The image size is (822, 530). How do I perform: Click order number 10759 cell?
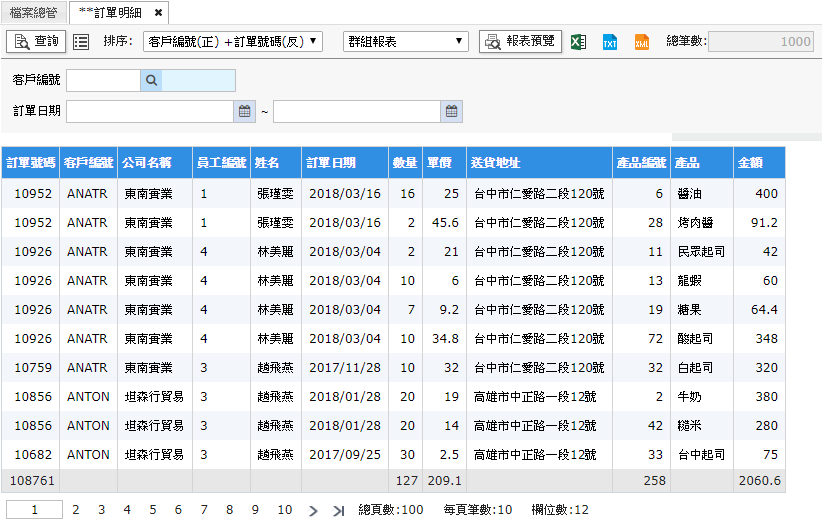(x=33, y=368)
